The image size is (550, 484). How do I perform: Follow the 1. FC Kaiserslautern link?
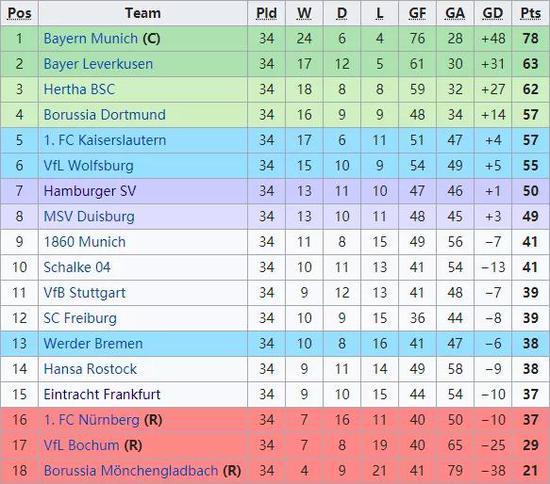click(x=105, y=140)
